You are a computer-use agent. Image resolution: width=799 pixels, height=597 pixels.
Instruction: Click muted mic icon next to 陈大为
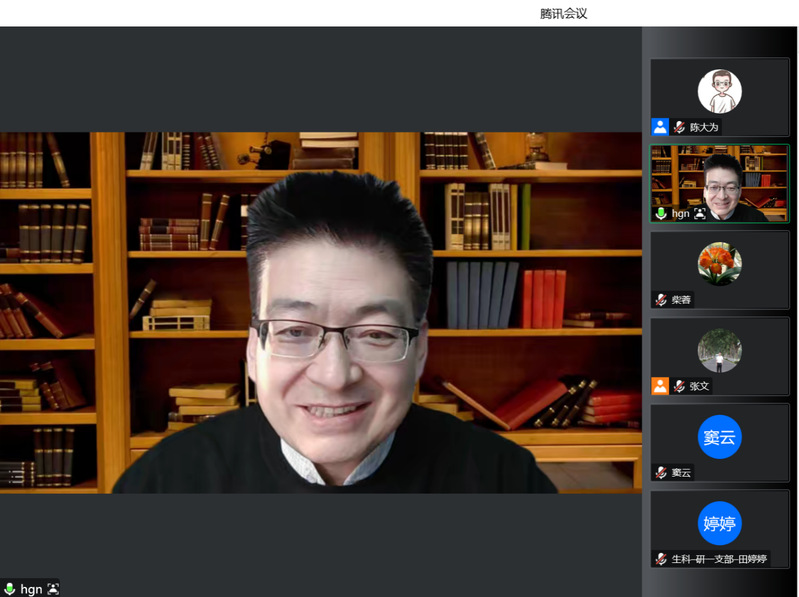(x=679, y=127)
